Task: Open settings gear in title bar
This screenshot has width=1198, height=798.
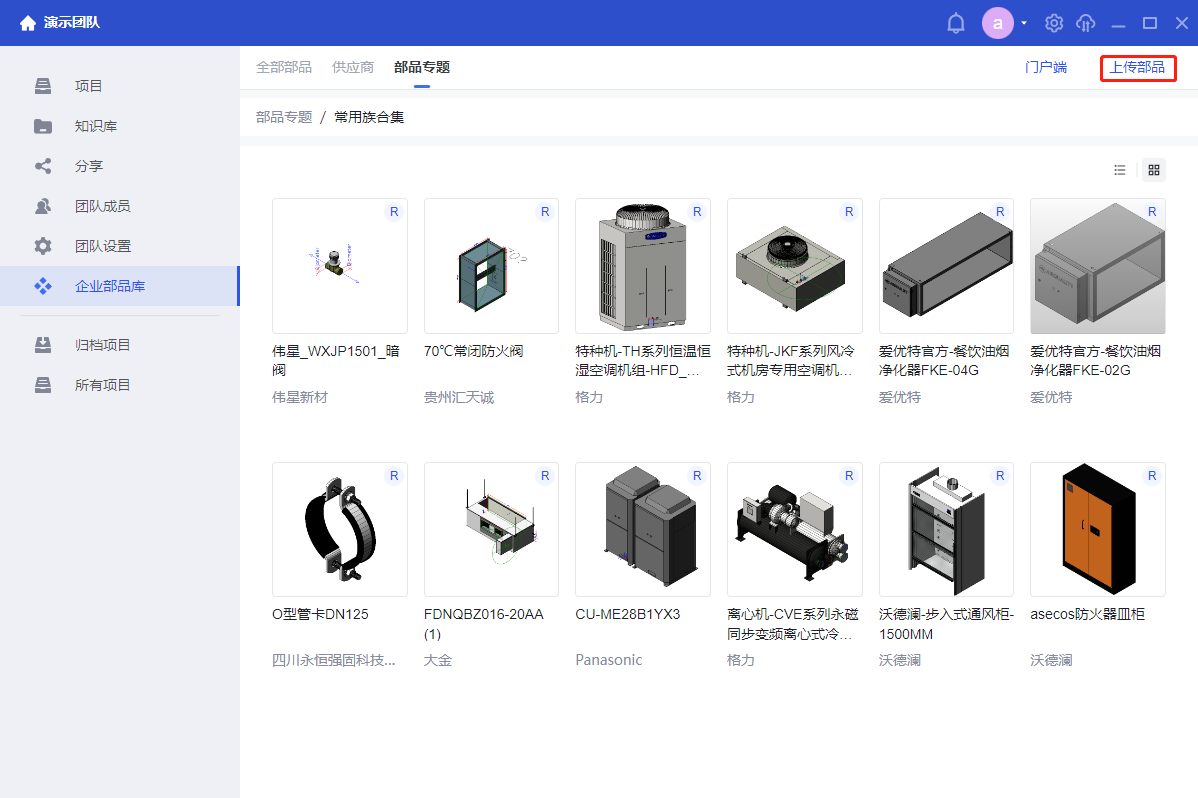Action: click(1054, 23)
